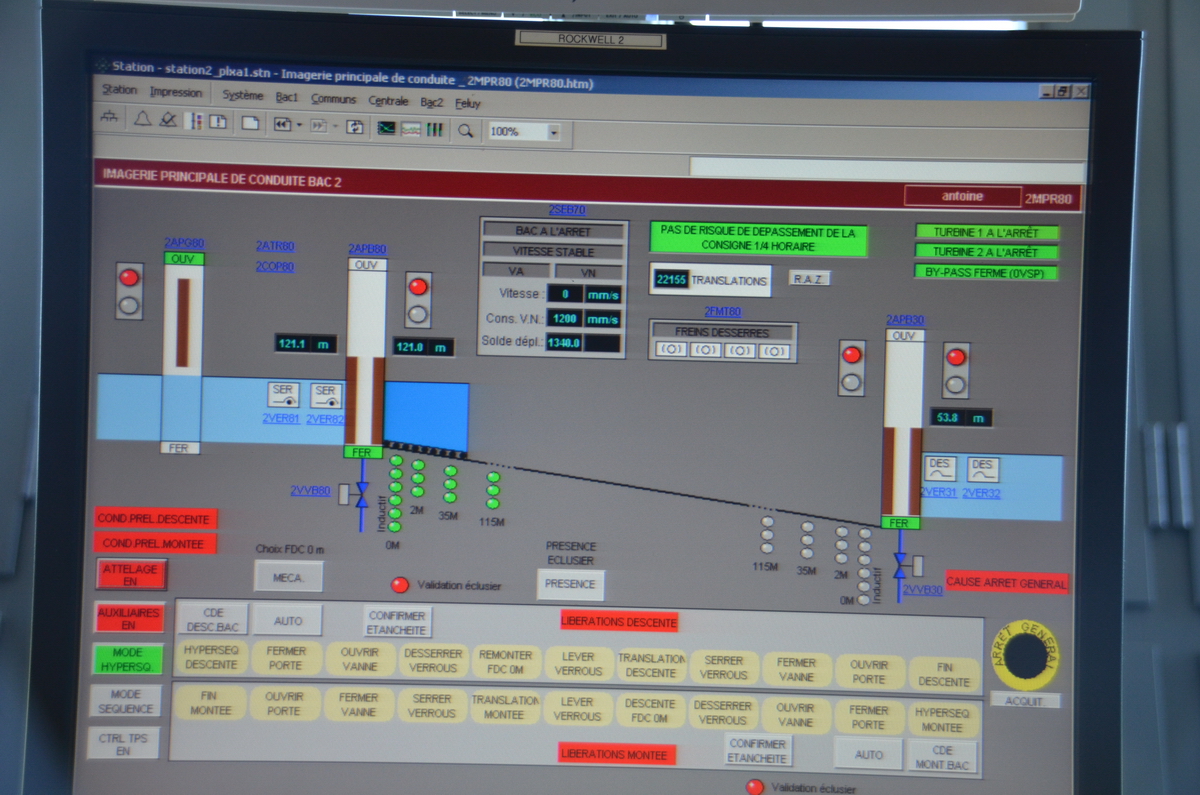Click the 2SEB70 link

[x=567, y=210]
